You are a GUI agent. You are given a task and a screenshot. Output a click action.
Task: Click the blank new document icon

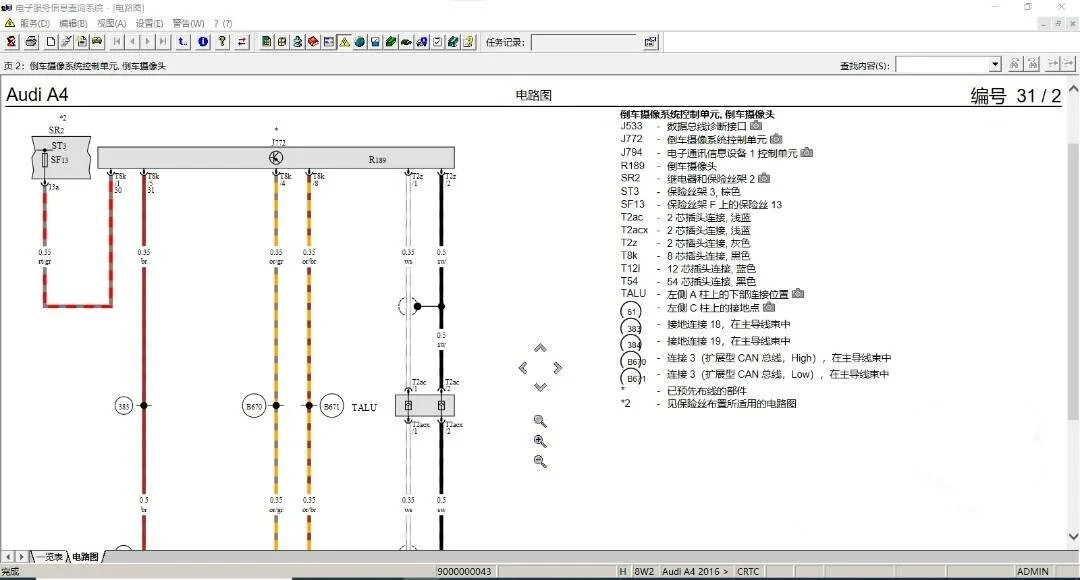pos(51,42)
